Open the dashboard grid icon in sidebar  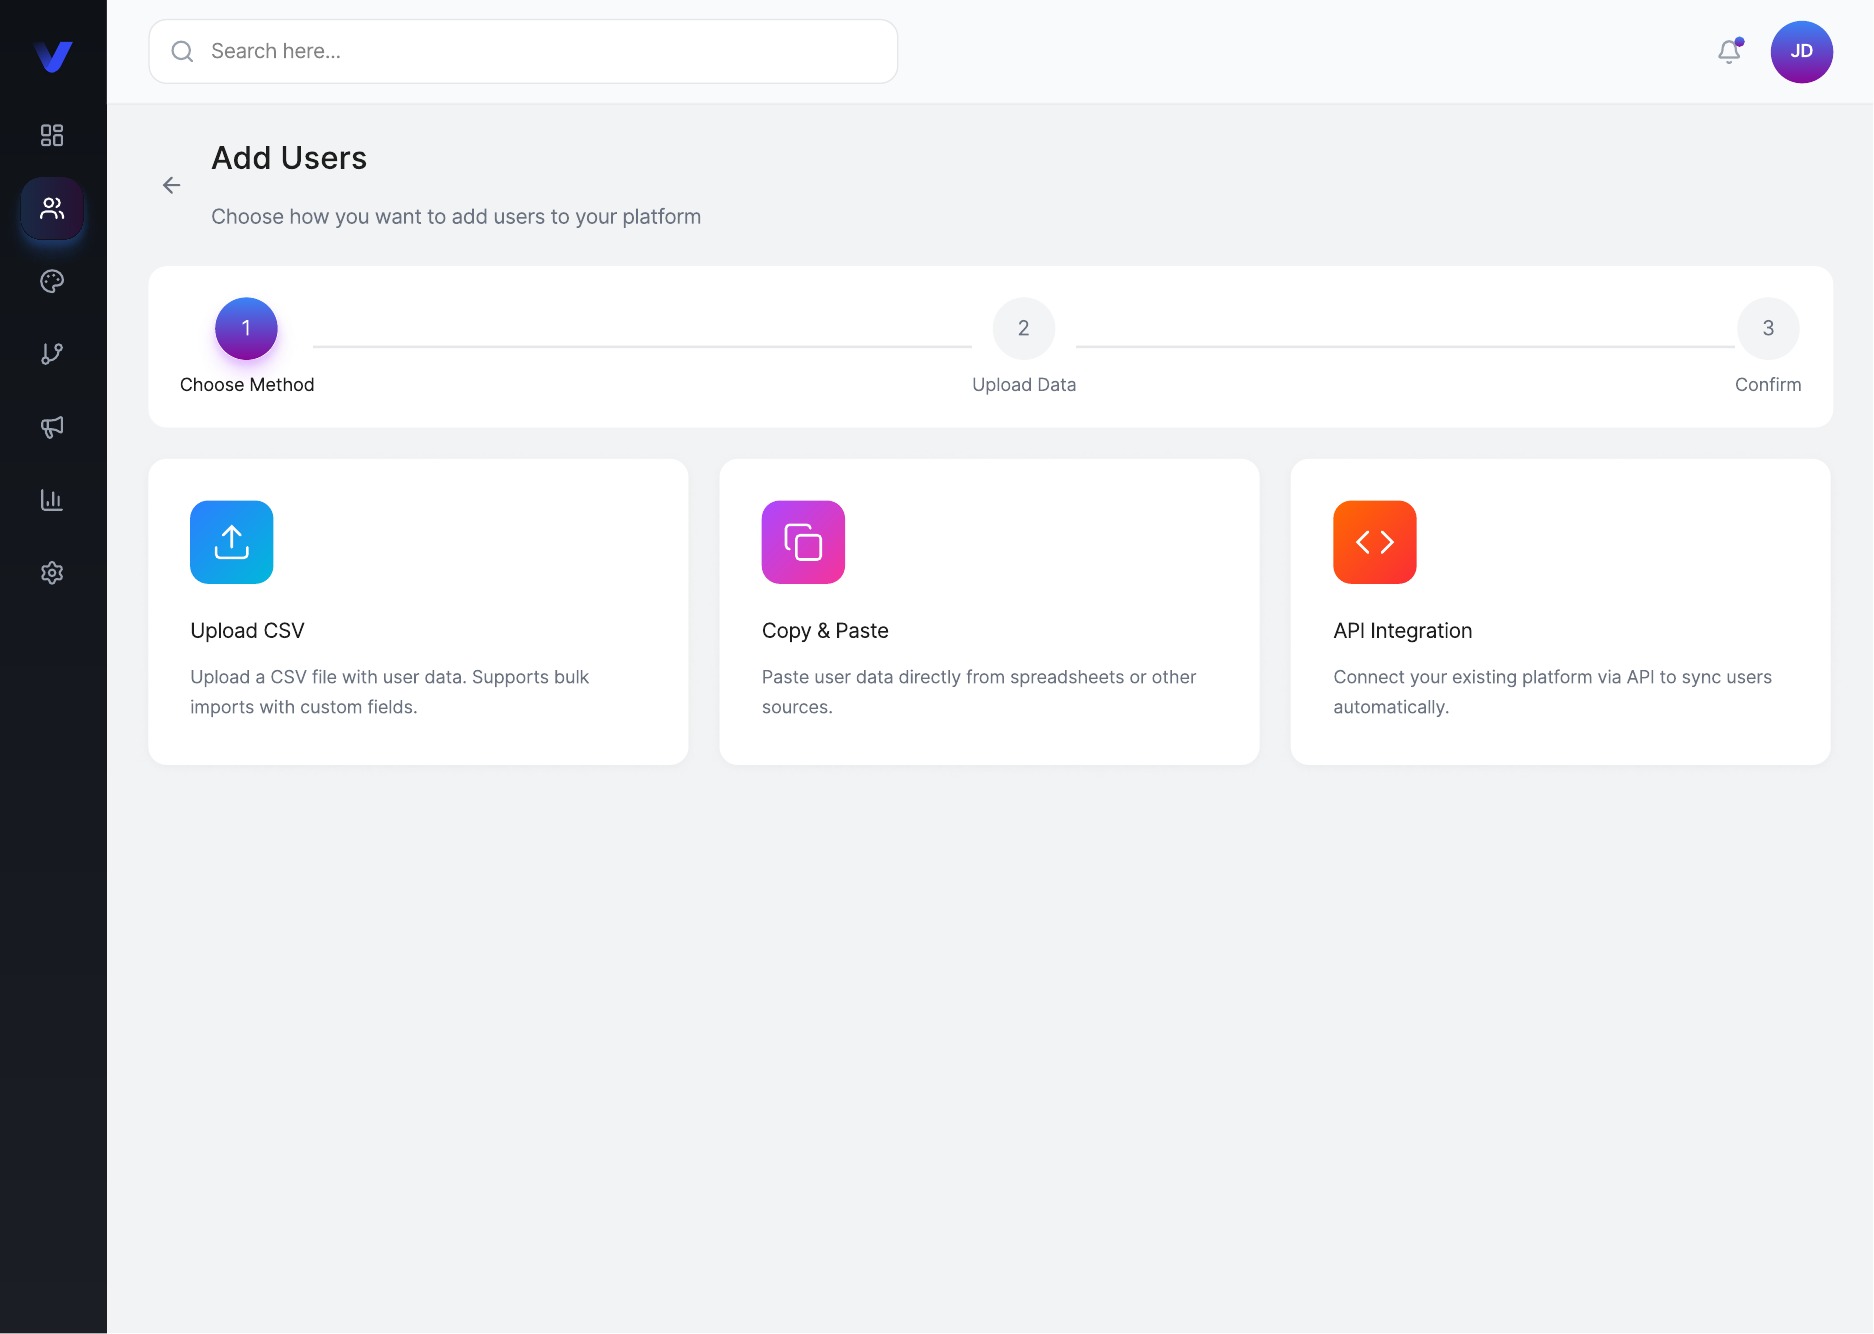tap(52, 135)
